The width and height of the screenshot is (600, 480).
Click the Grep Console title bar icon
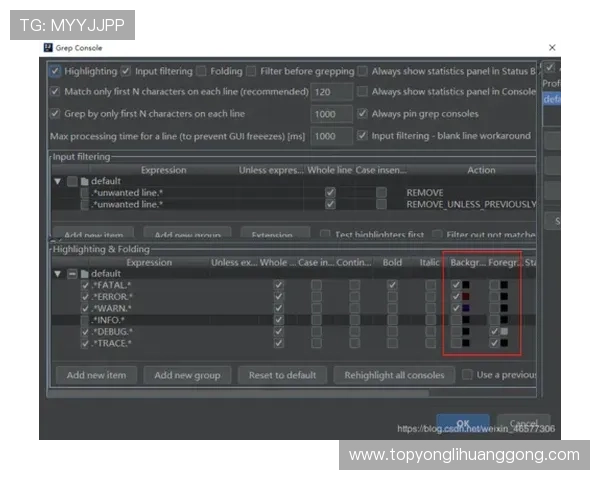pyautogui.click(x=48, y=47)
